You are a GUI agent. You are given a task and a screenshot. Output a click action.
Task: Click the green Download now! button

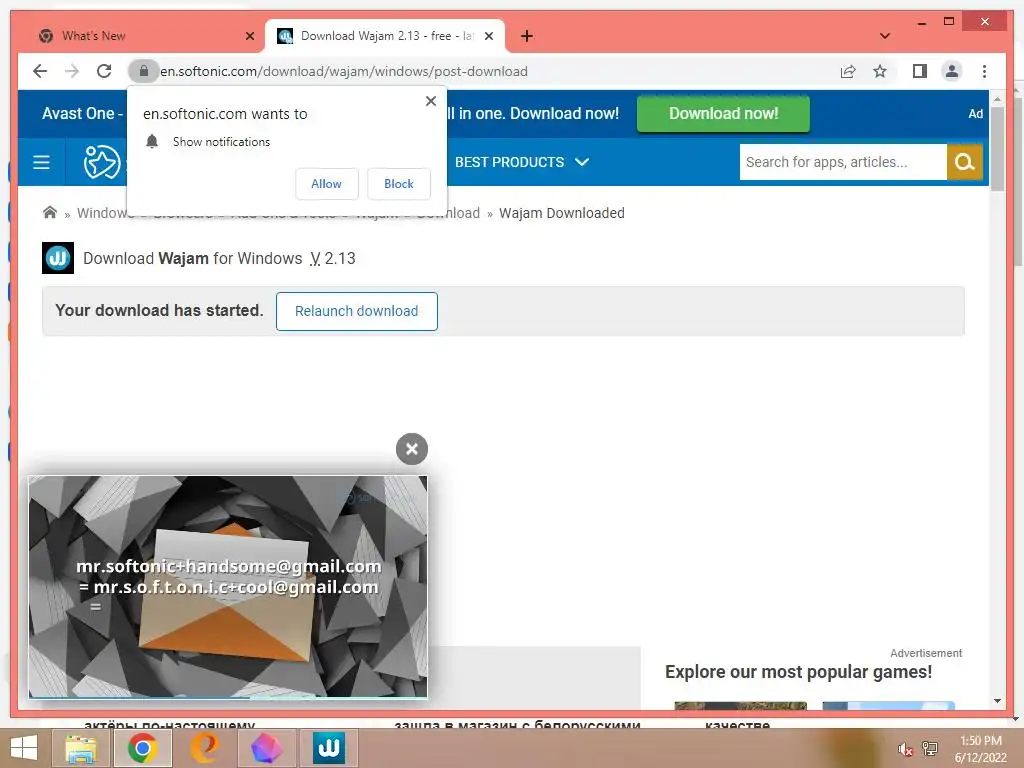[x=723, y=114]
